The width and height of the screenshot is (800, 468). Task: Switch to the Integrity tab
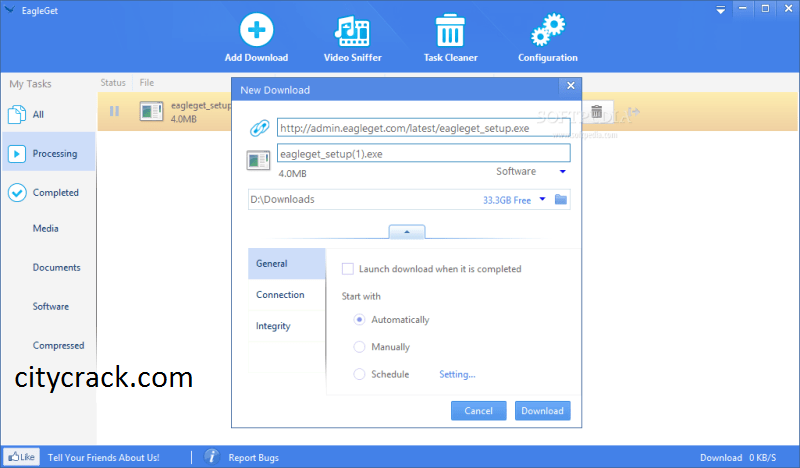[286, 326]
